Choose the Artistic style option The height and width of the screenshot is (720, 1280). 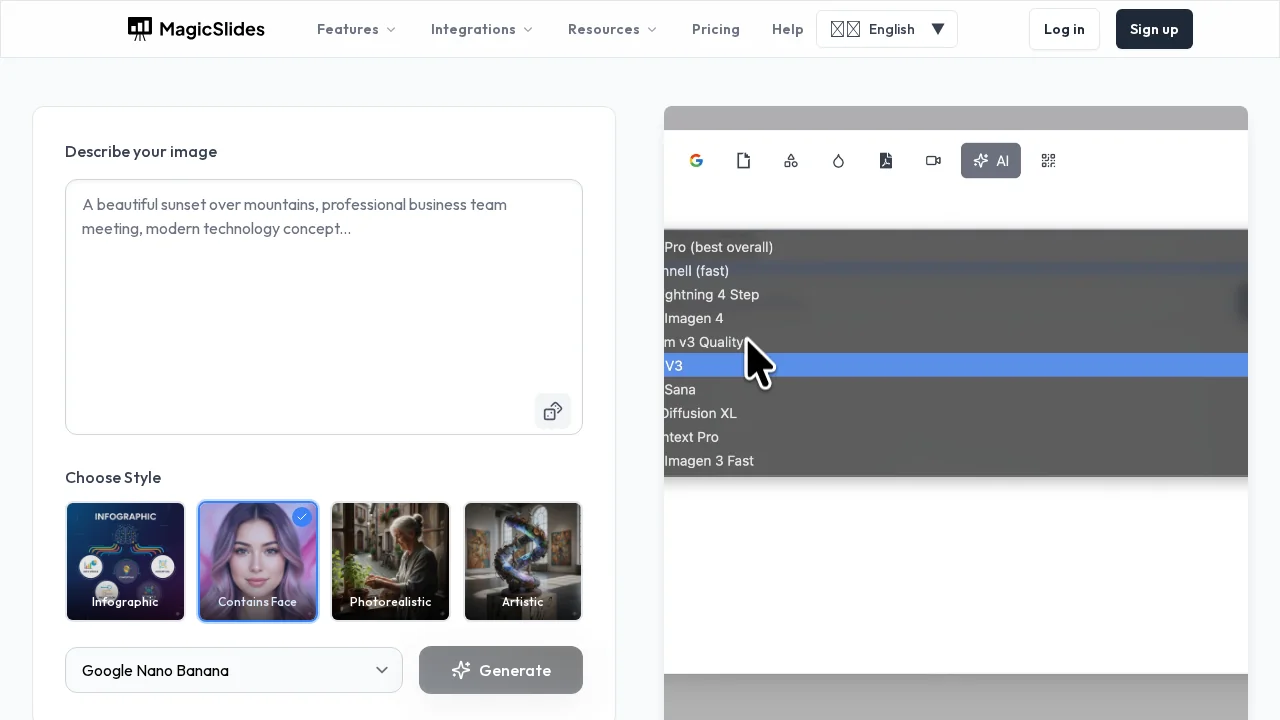tap(523, 561)
